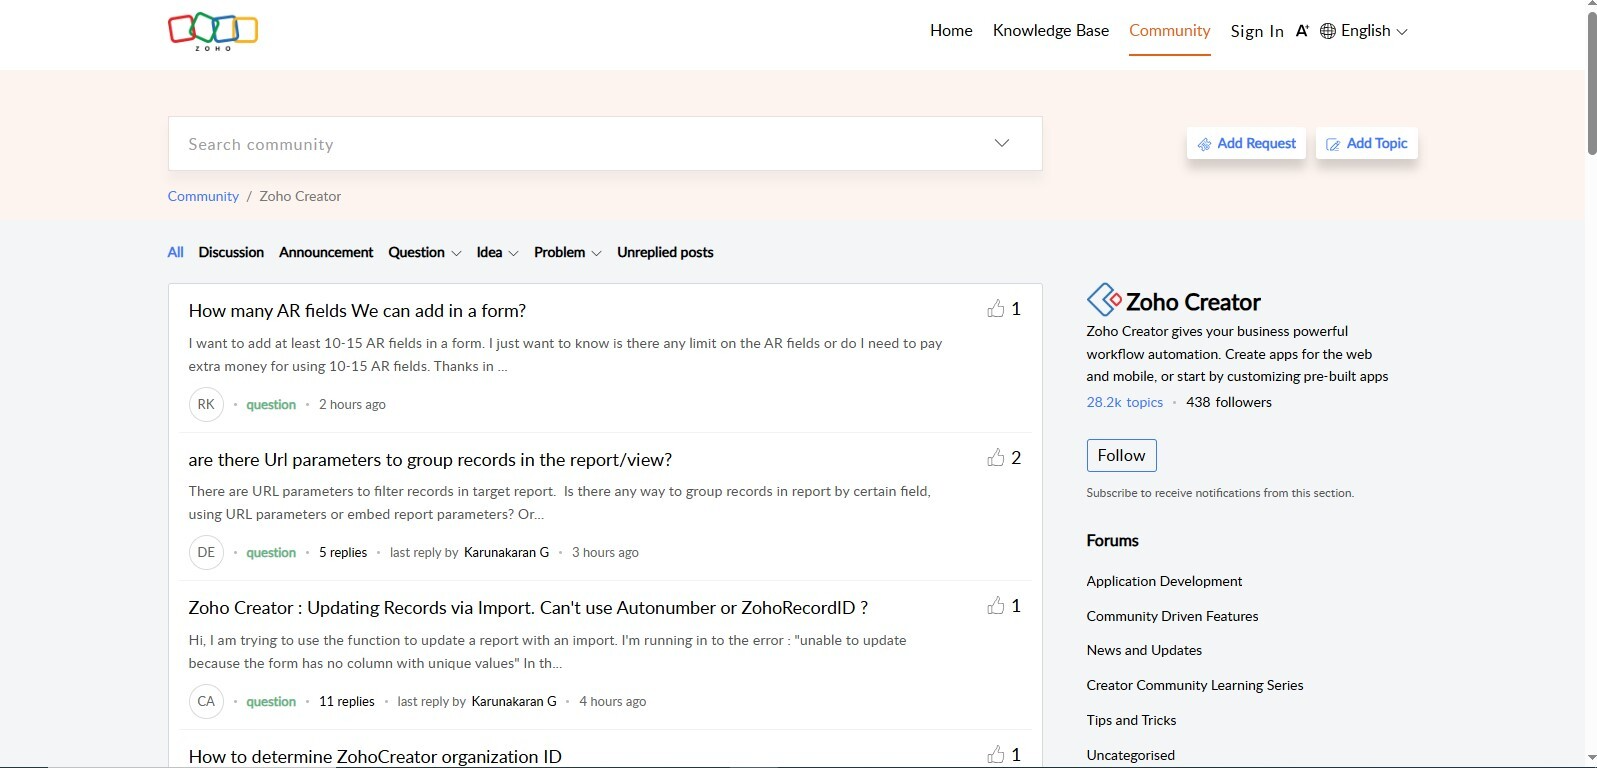1597x768 pixels.
Task: Click the Zoho Creator breadcrumb text
Action: 300,196
